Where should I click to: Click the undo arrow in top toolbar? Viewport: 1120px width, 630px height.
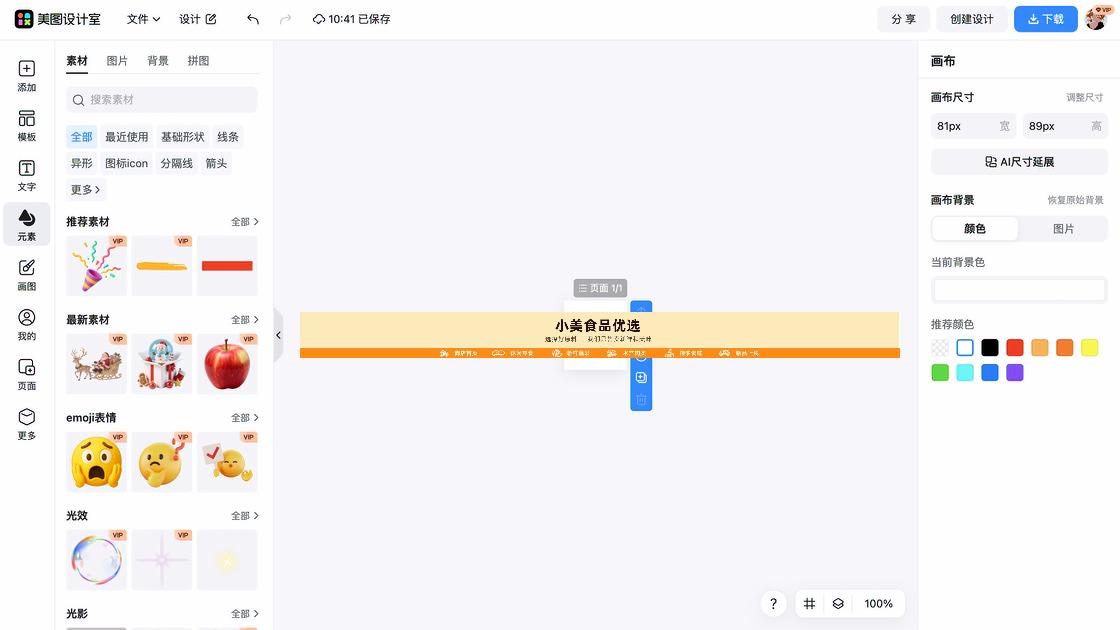252,18
